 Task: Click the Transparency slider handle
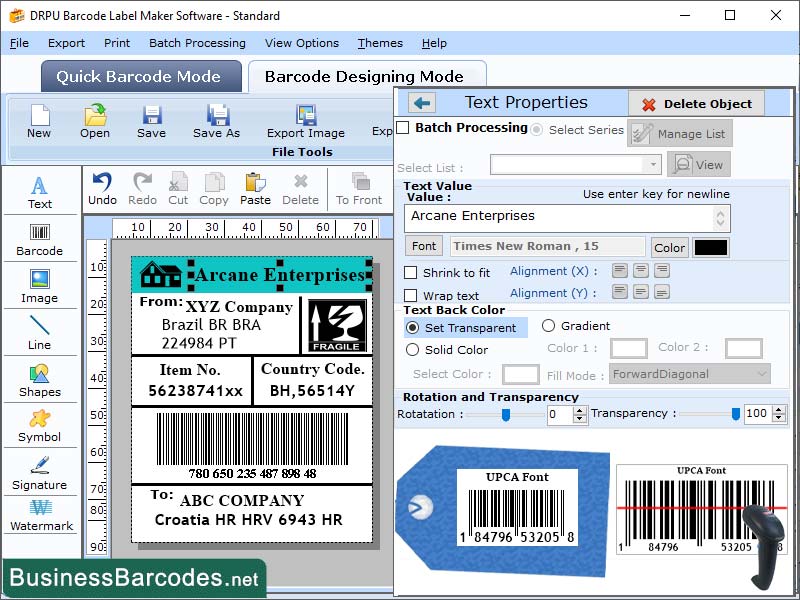tap(736, 413)
